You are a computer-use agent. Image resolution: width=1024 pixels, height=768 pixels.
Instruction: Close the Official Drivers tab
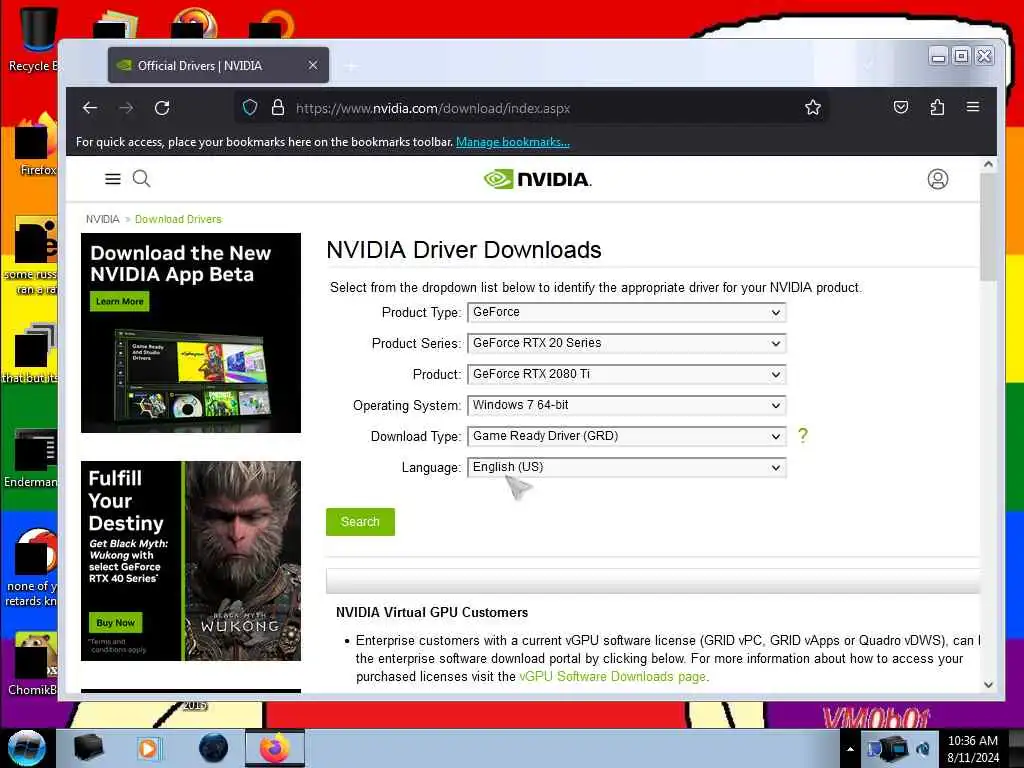313,65
